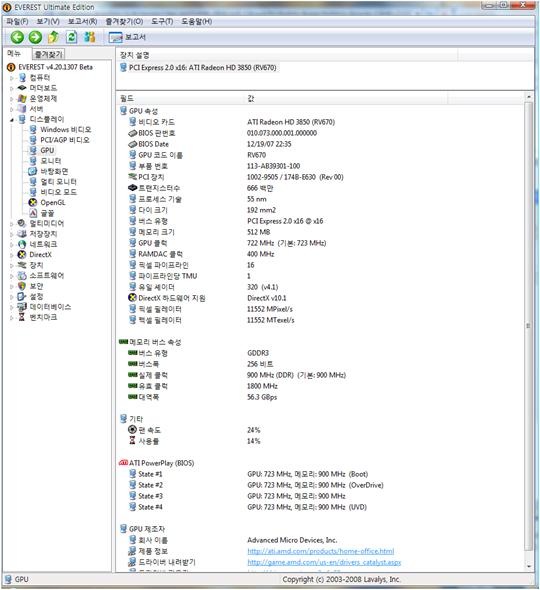
Task: Click the 벤치마크 hourglass icon in tree
Action: click(22, 317)
